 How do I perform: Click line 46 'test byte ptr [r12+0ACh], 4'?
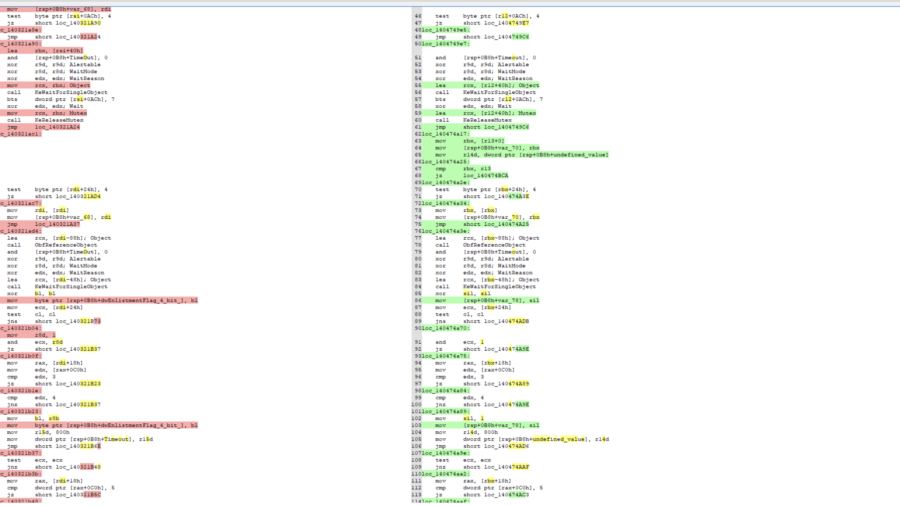[487, 16]
